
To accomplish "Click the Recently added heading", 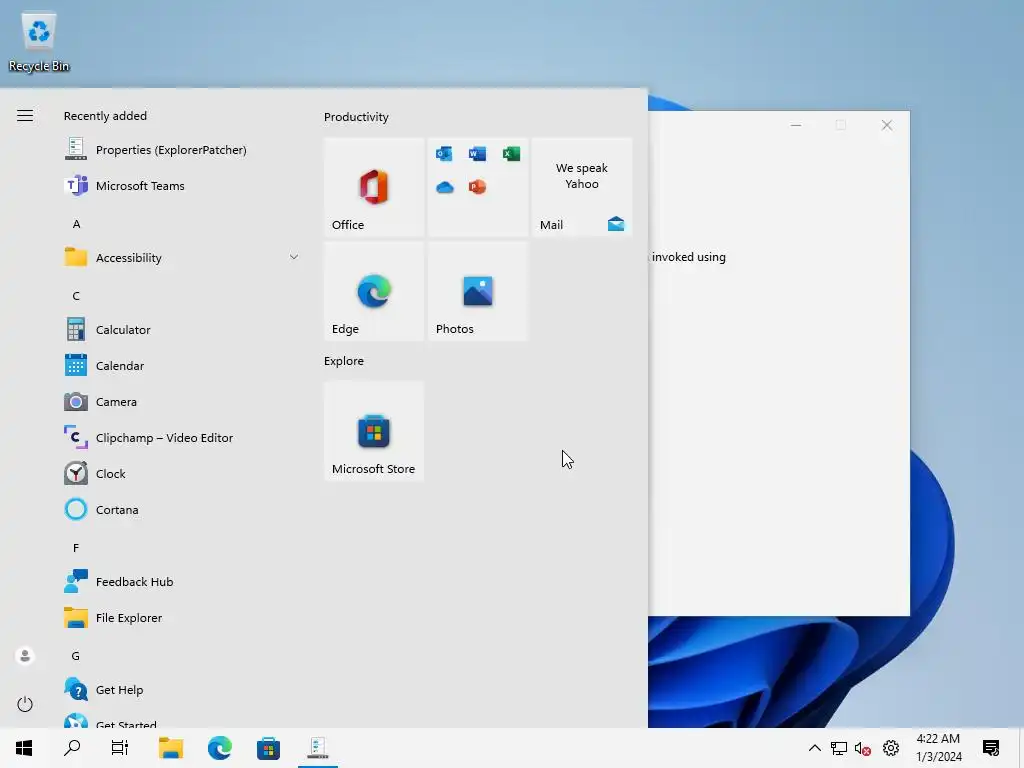I will (x=105, y=116).
